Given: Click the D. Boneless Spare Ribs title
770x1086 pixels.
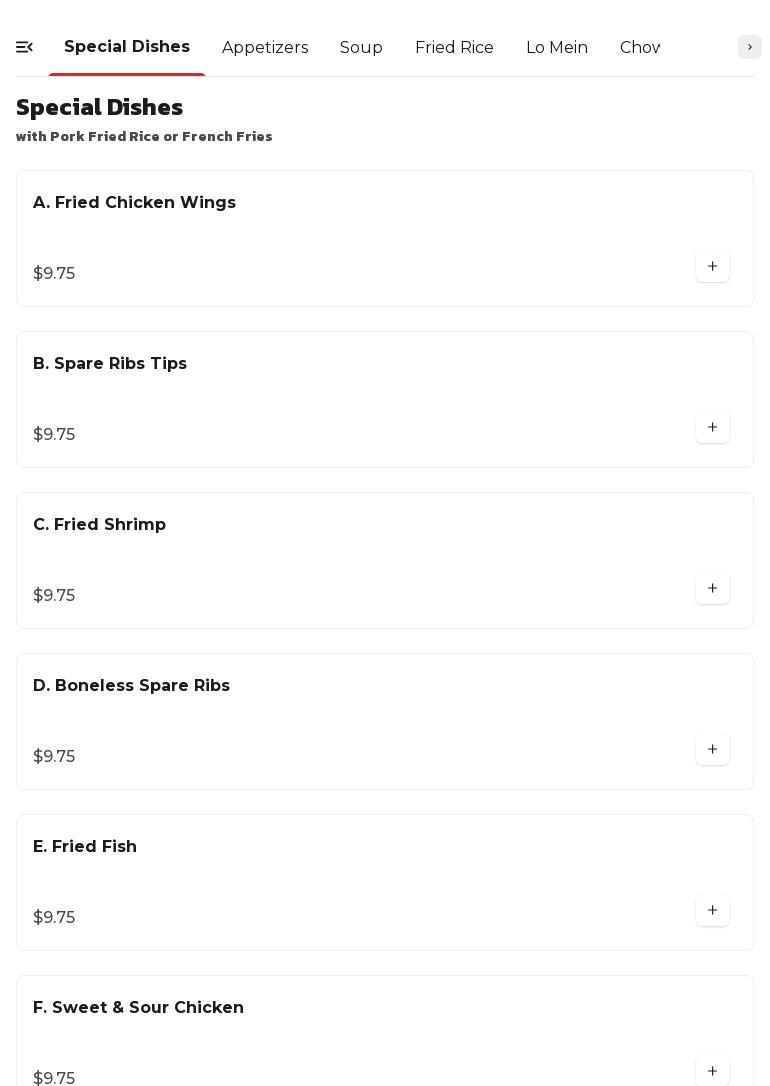Looking at the screenshot, I should click(132, 686).
